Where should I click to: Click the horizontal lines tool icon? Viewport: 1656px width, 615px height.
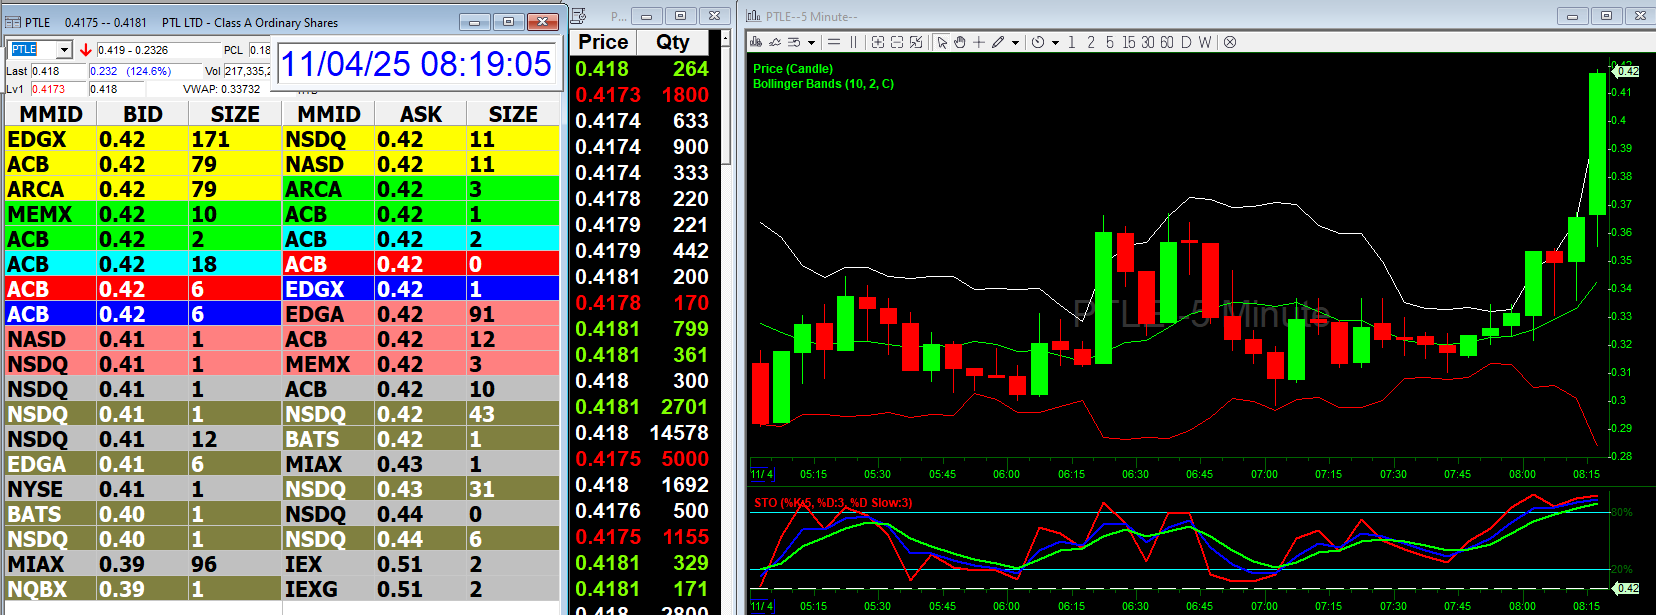coord(834,42)
